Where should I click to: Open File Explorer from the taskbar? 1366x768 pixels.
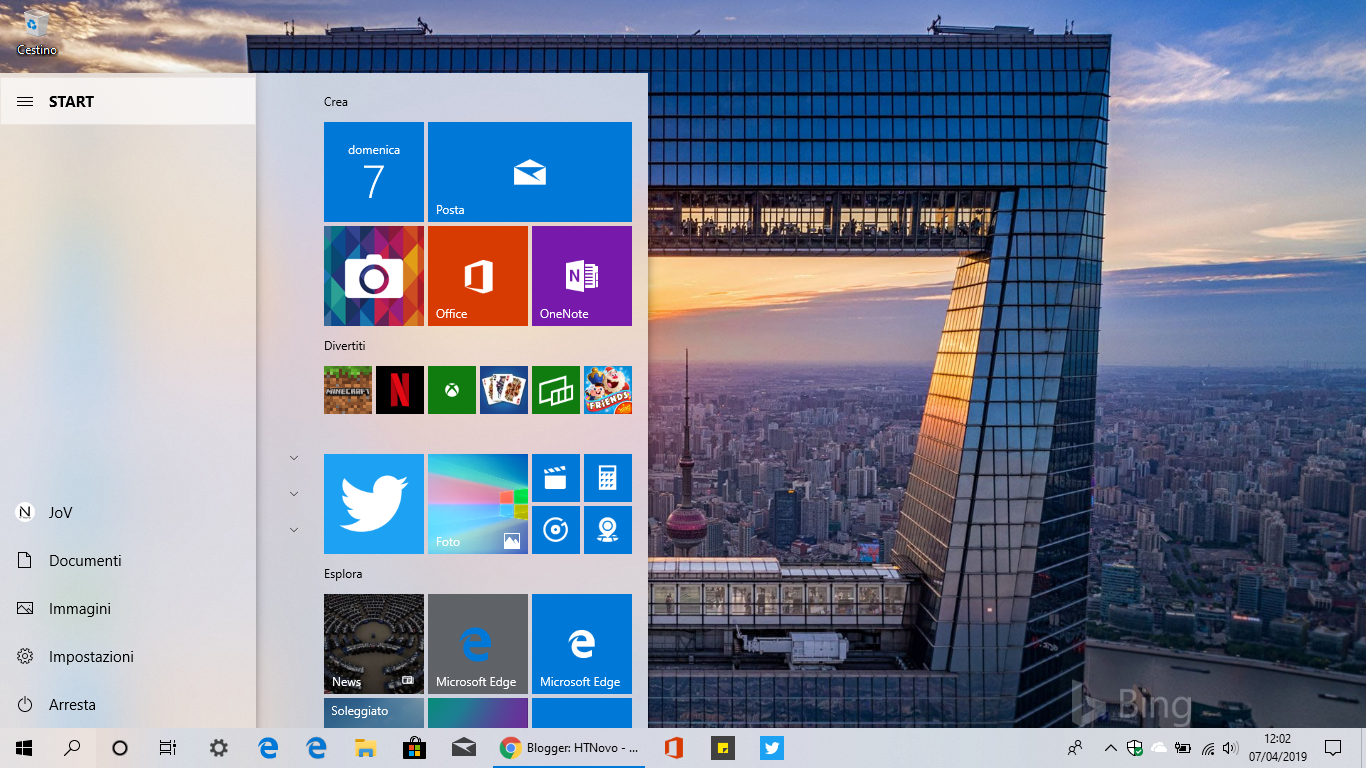(x=365, y=748)
